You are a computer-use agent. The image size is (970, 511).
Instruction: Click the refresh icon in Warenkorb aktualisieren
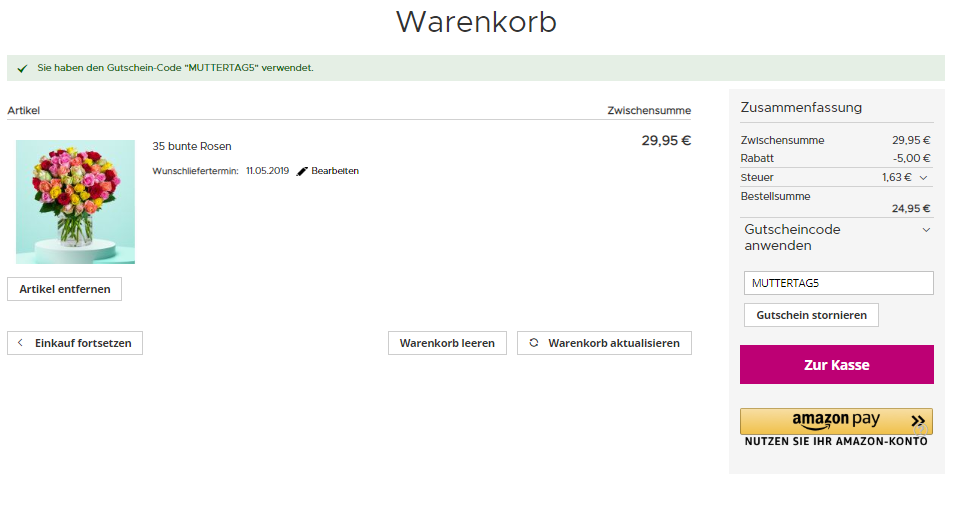534,343
